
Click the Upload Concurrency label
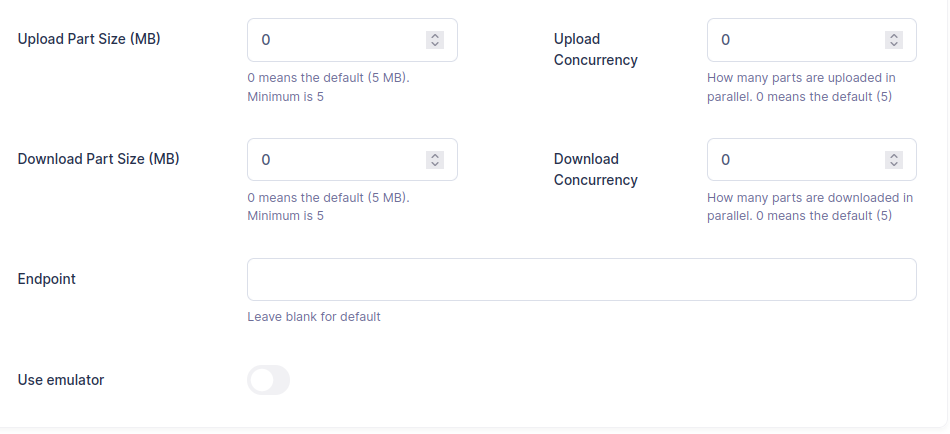[595, 50]
